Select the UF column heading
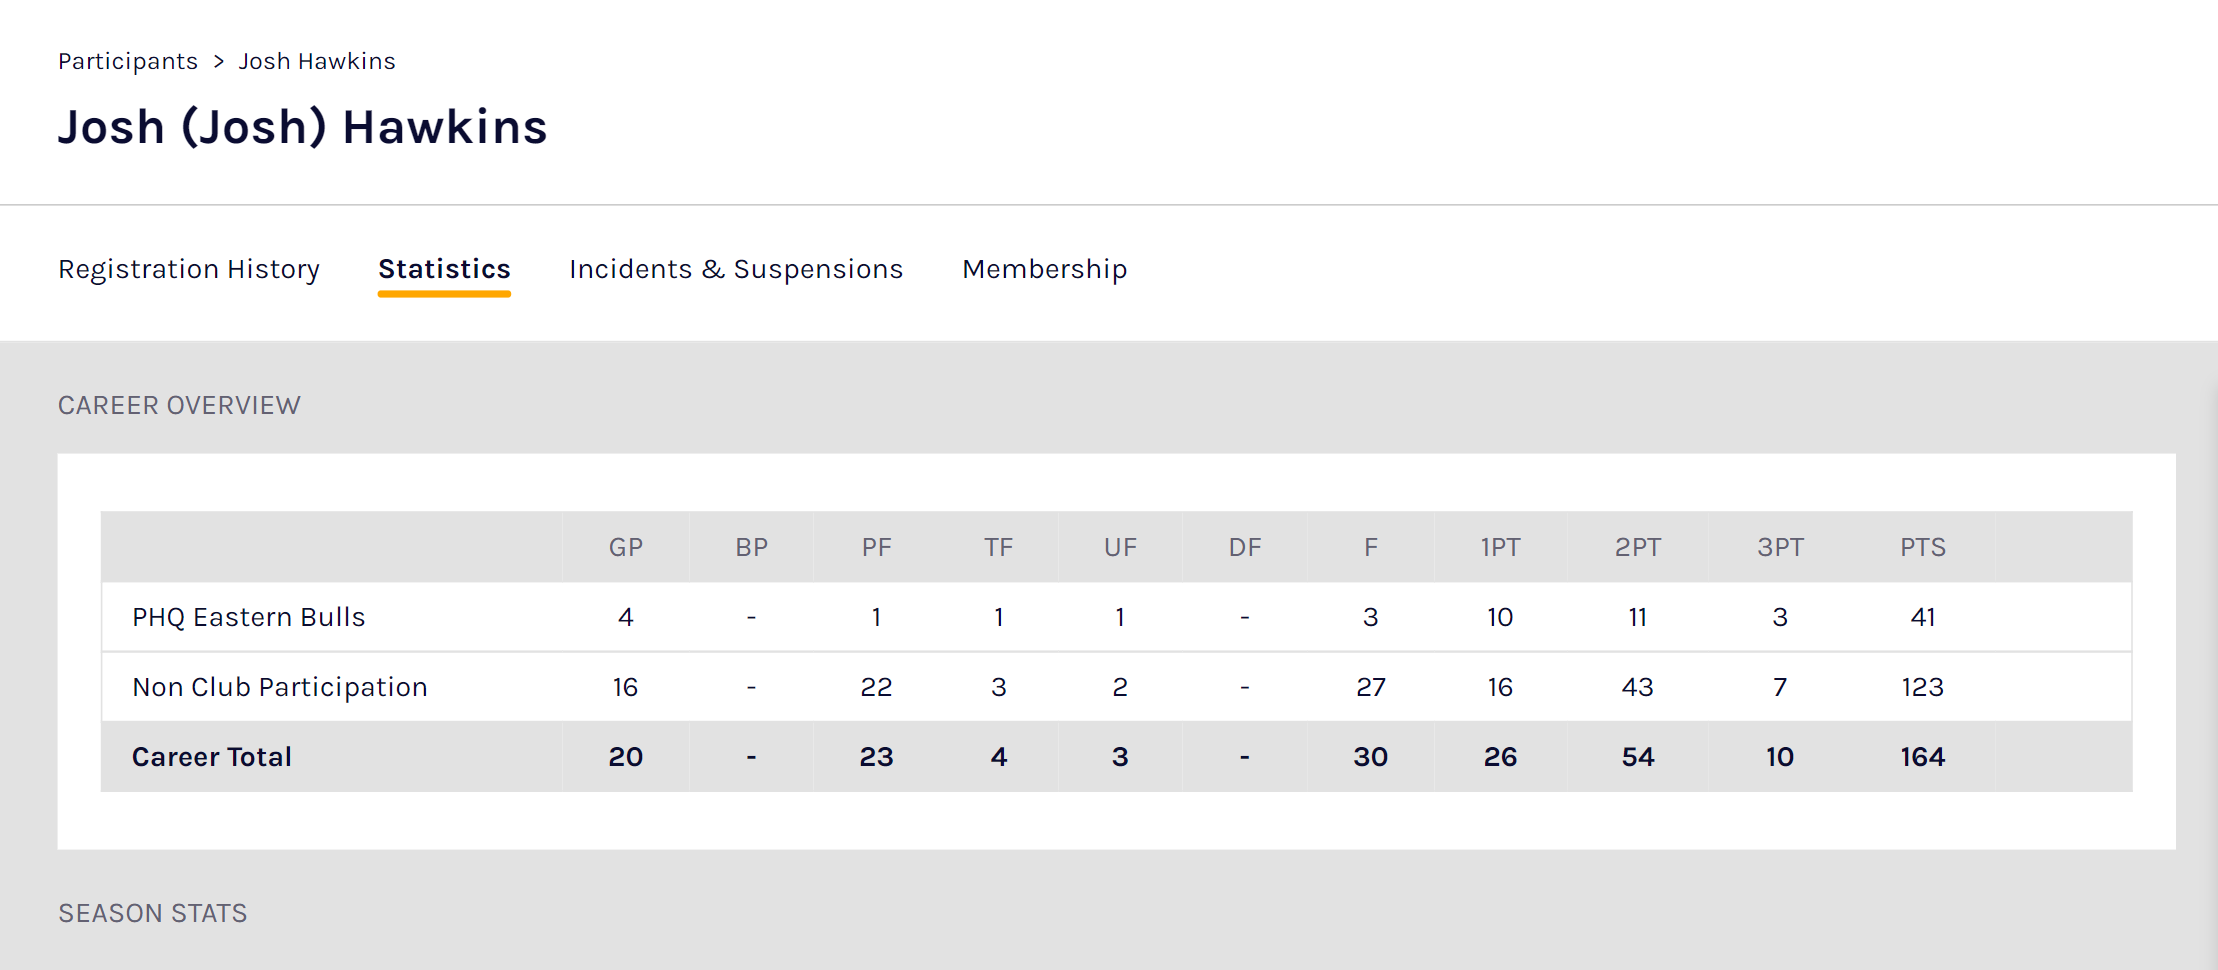 pos(1121,547)
